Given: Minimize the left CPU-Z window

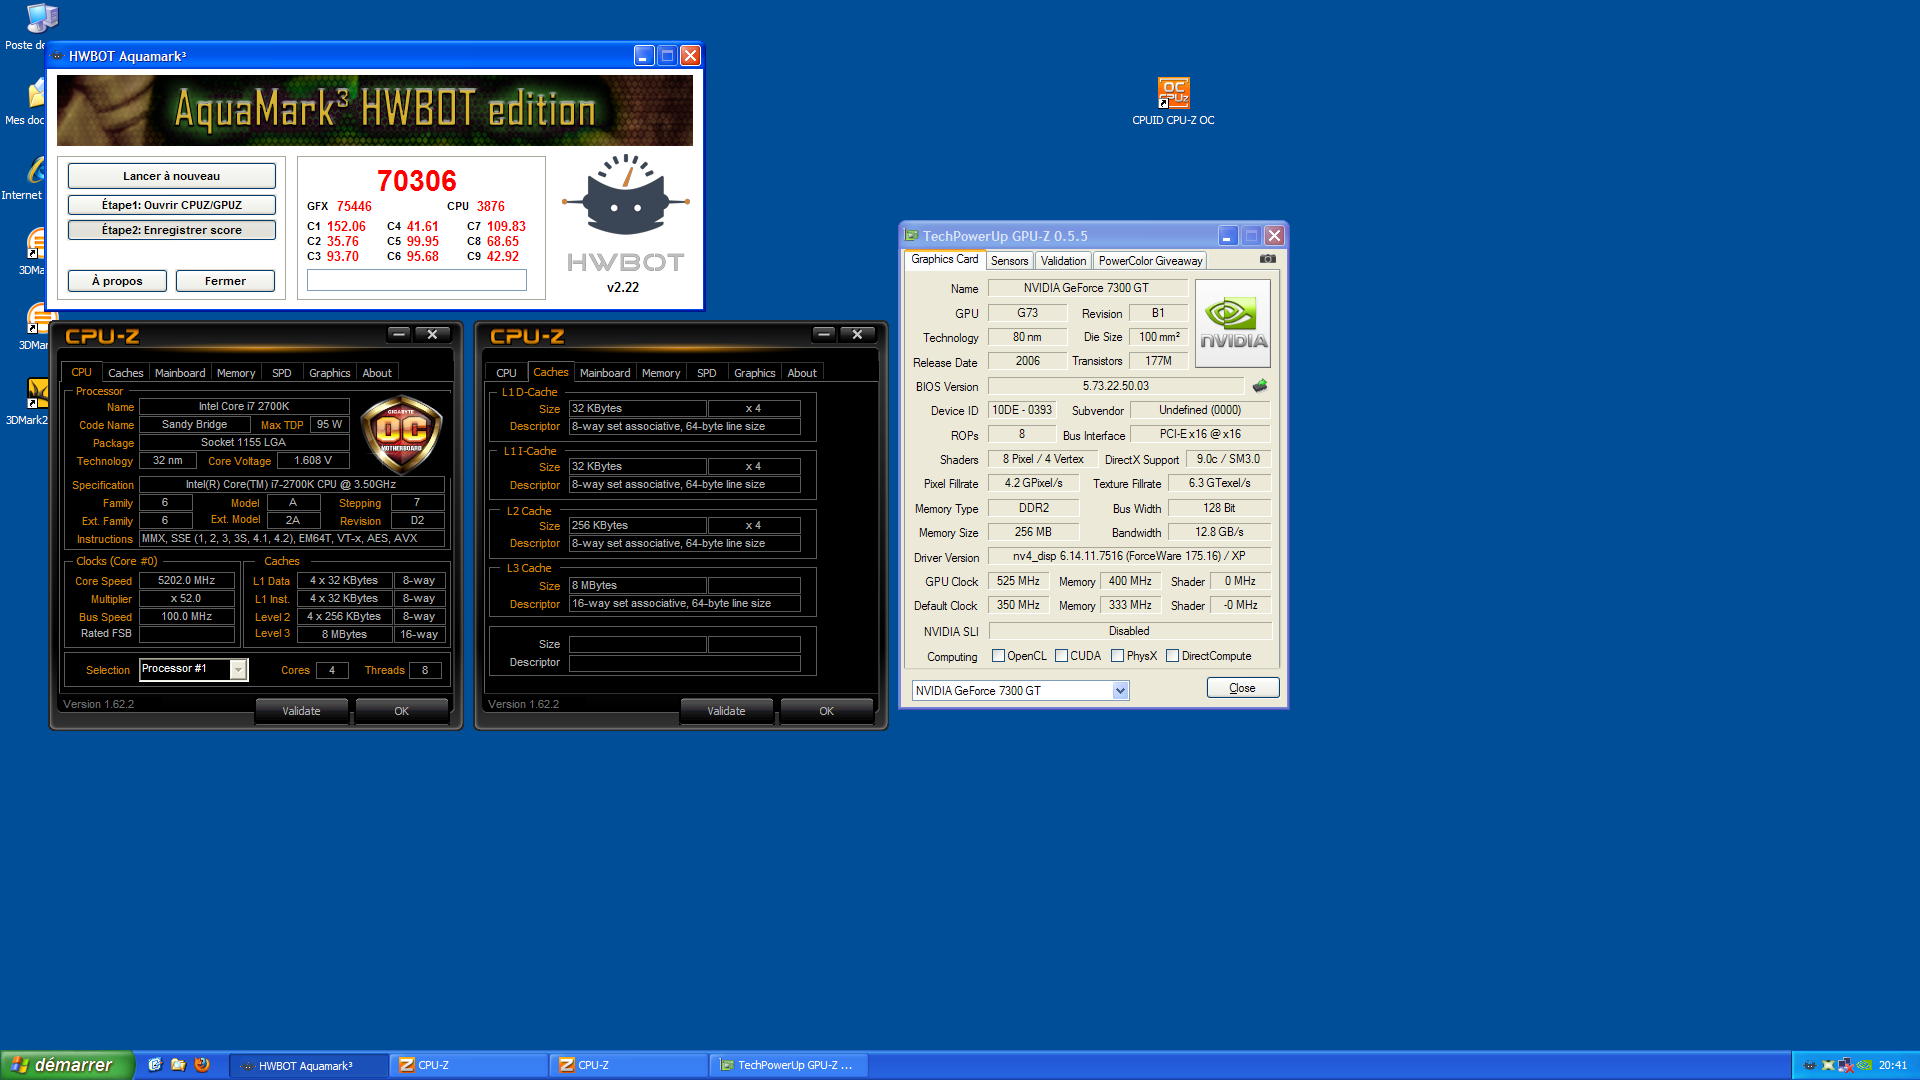Looking at the screenshot, I should point(399,335).
